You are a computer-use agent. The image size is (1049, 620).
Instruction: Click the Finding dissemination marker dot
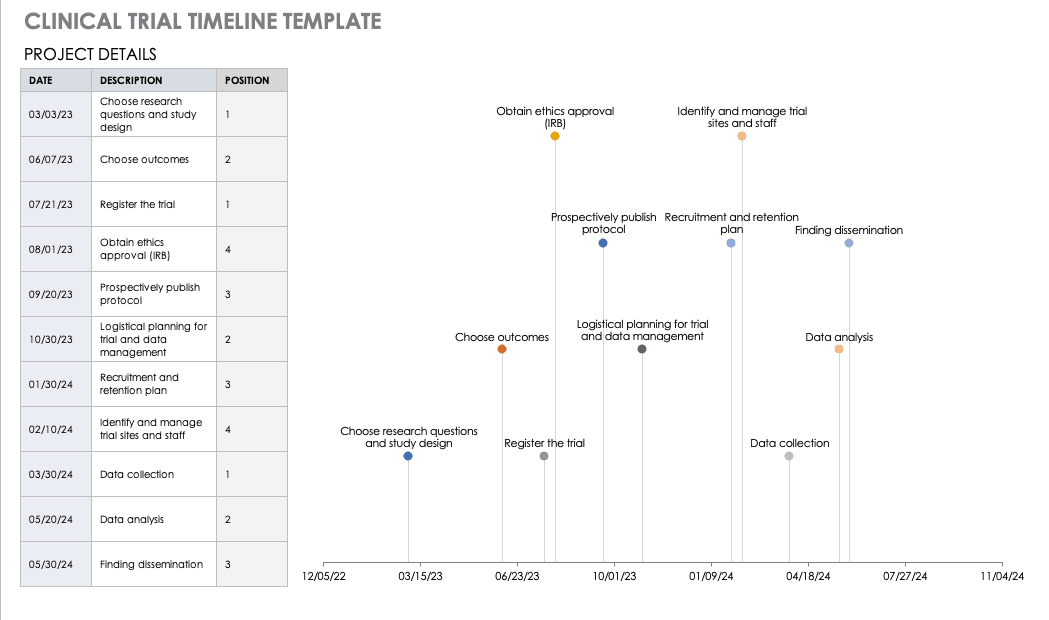849,243
